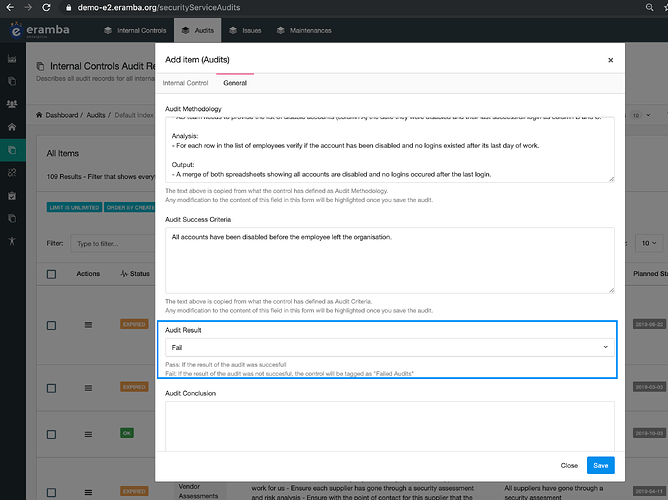Open actions menu for Vendor Assessments row

[x=88, y=492]
